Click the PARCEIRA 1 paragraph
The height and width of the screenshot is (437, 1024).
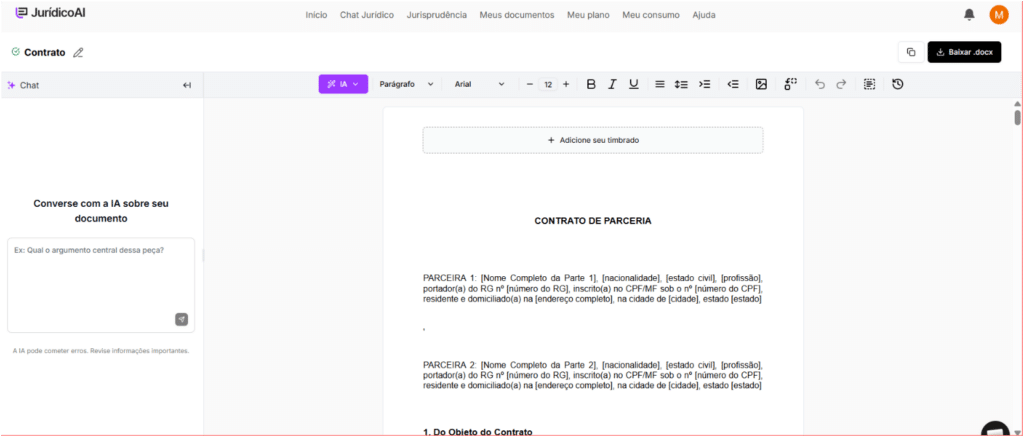click(593, 289)
